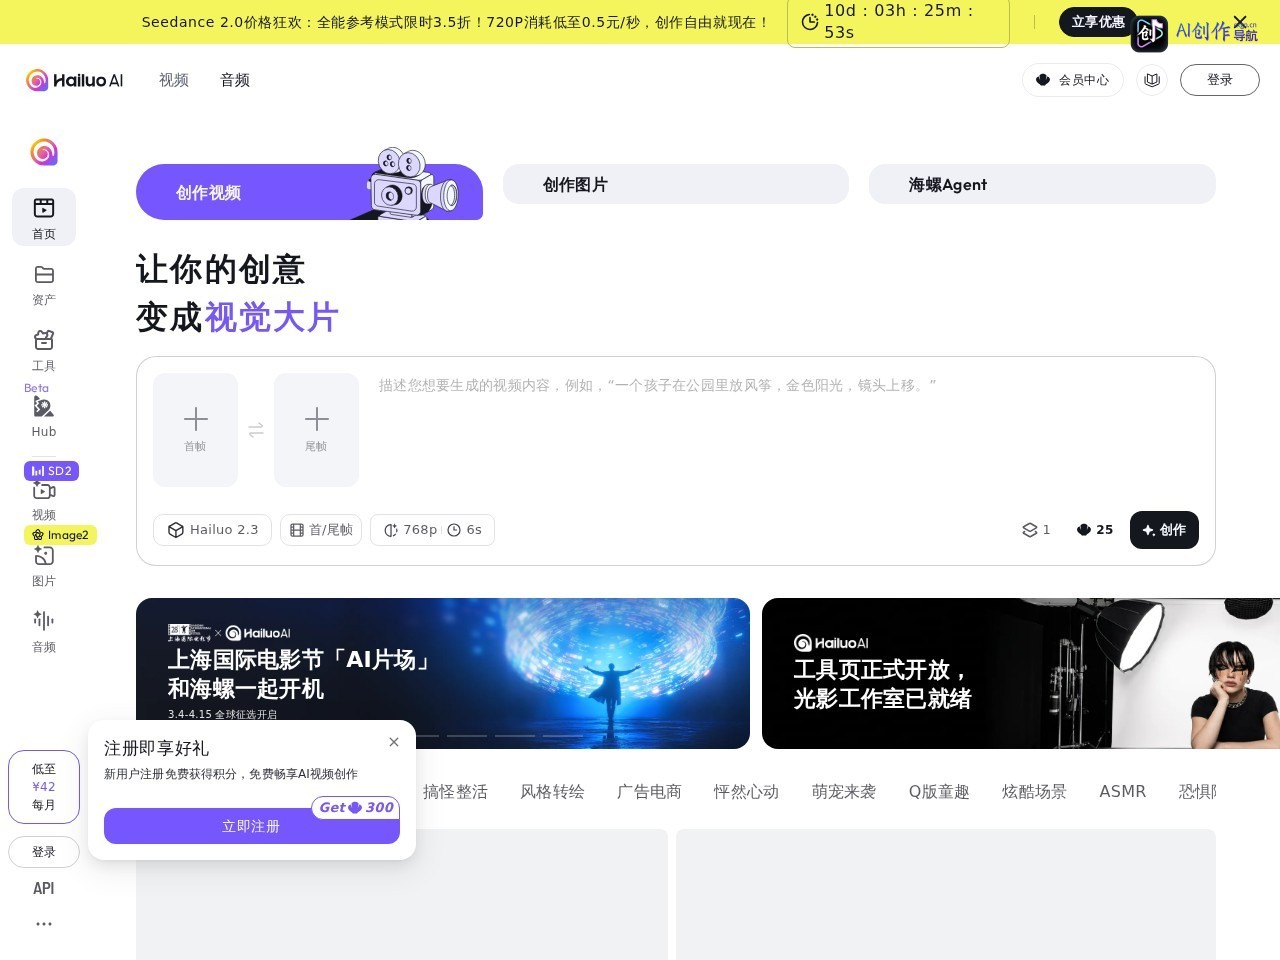
Task: Open 首/尾帧 frame mode selector
Action: (x=321, y=530)
